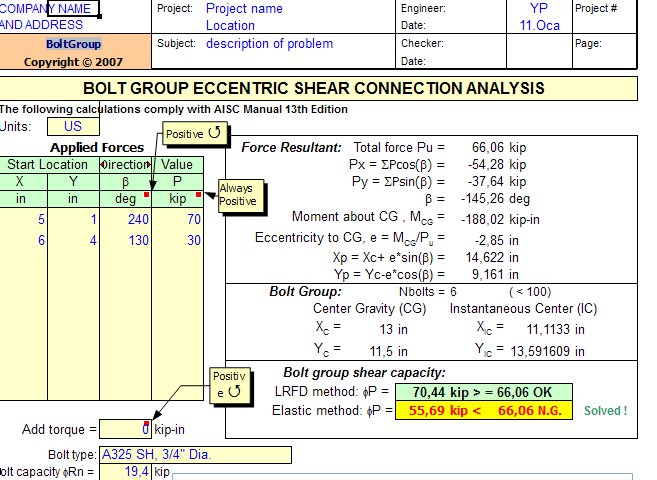Click the AND ADDRESS cell
The height and width of the screenshot is (480, 657).
point(41,25)
